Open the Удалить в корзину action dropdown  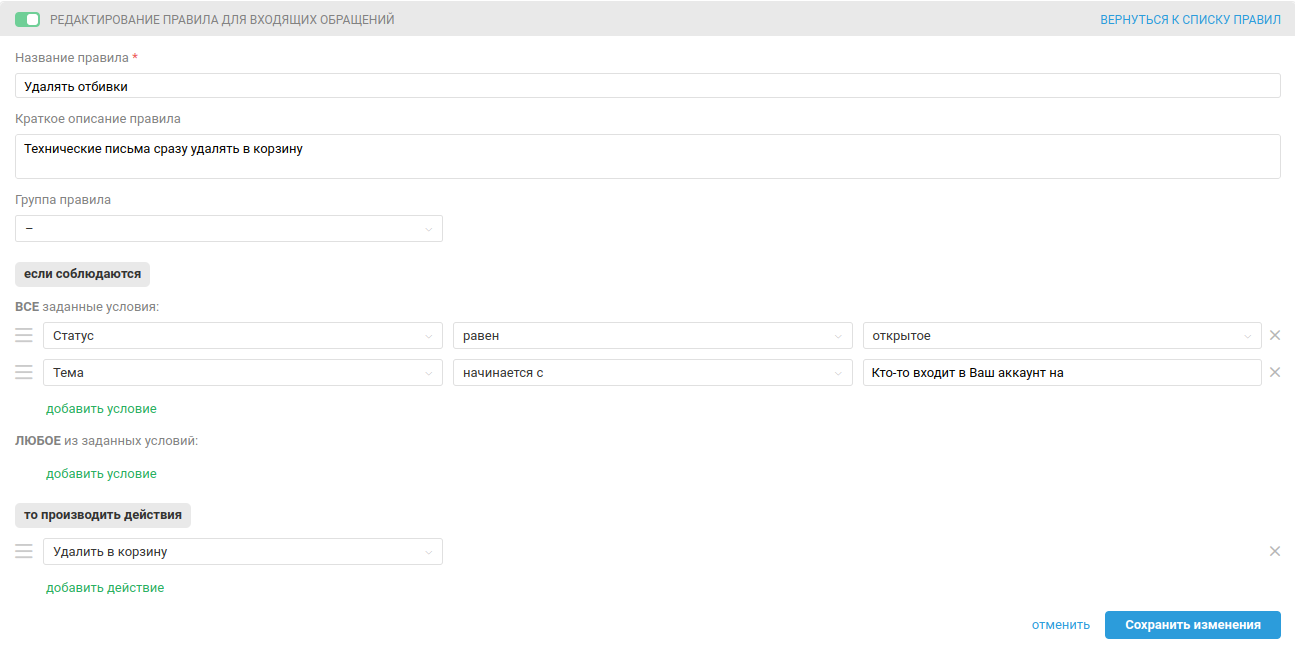point(243,552)
